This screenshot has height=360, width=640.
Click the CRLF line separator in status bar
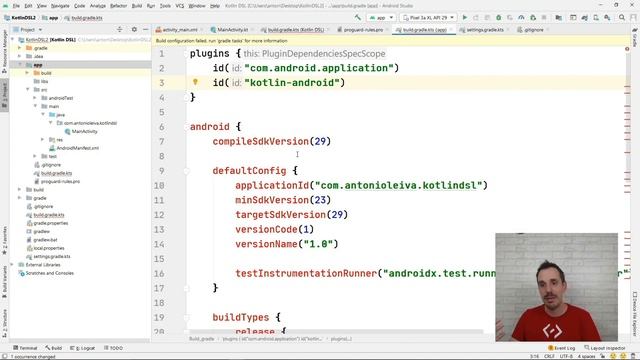point(549,356)
